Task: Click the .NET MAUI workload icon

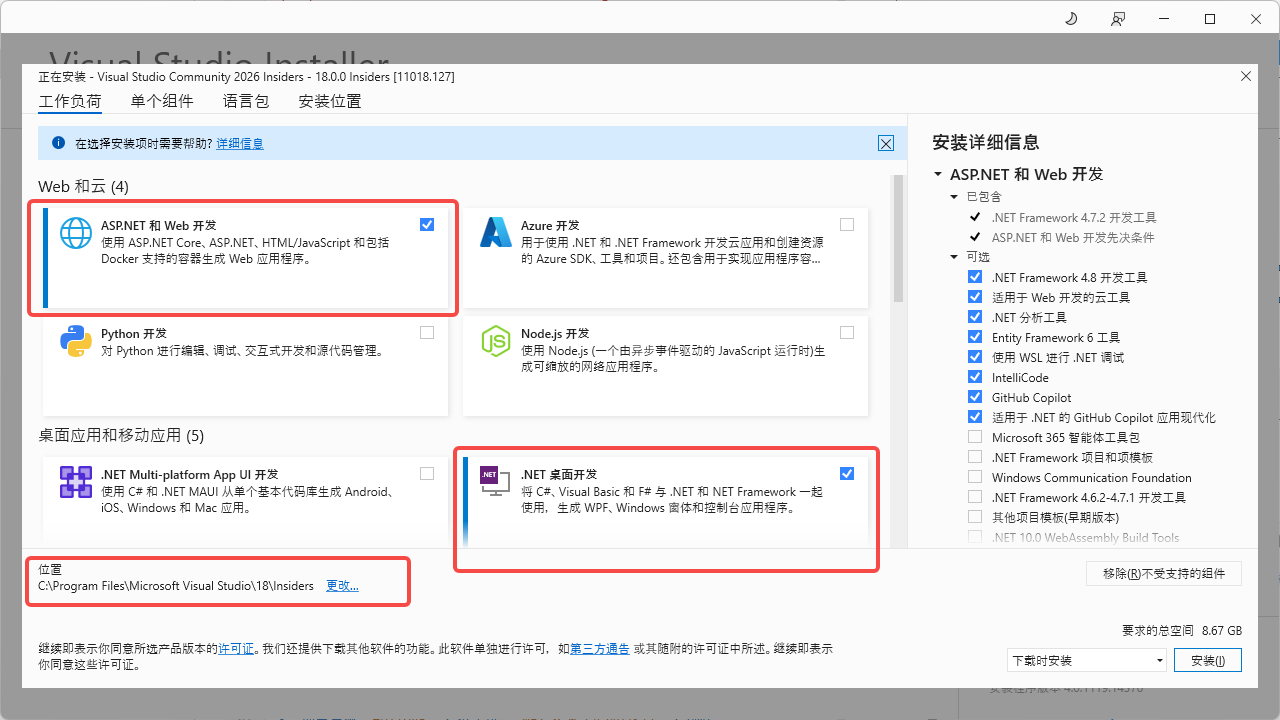Action: (x=76, y=482)
